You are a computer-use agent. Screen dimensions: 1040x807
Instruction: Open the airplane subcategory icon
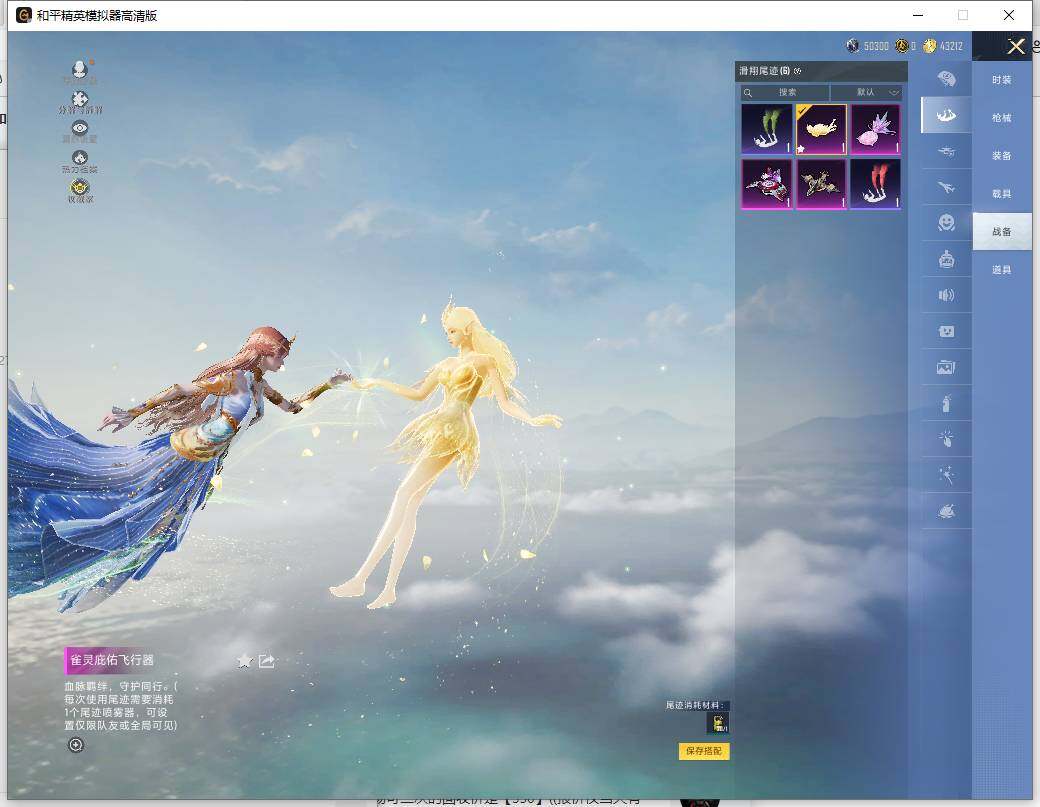946,187
